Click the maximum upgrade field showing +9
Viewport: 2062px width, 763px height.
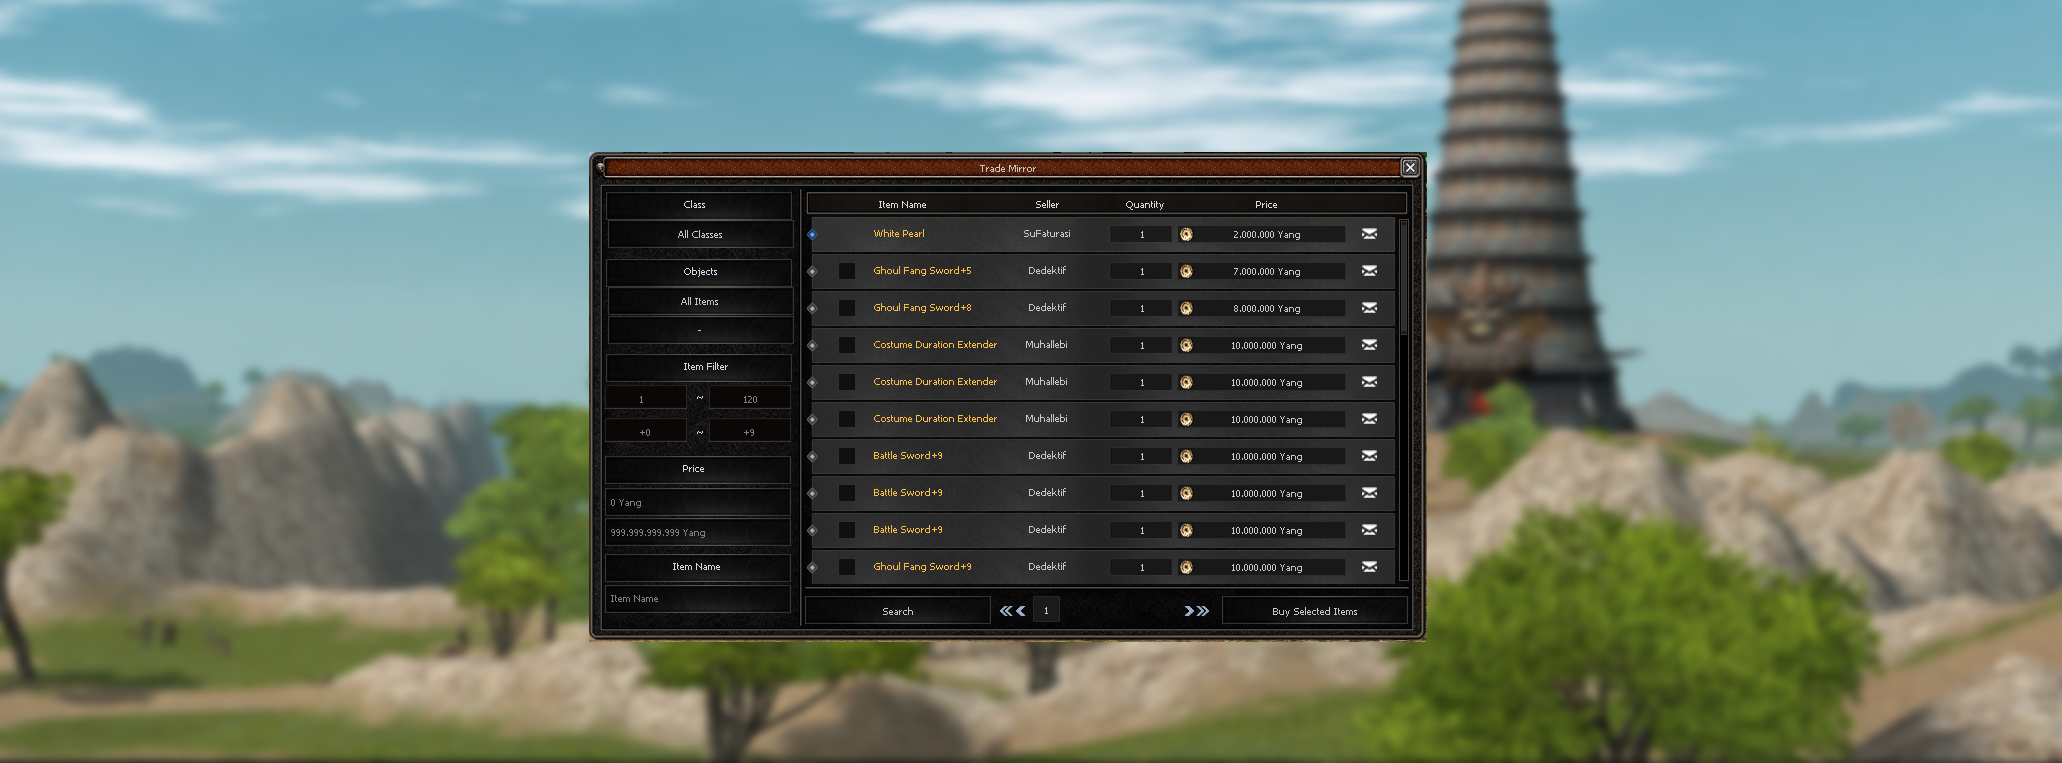[x=750, y=432]
